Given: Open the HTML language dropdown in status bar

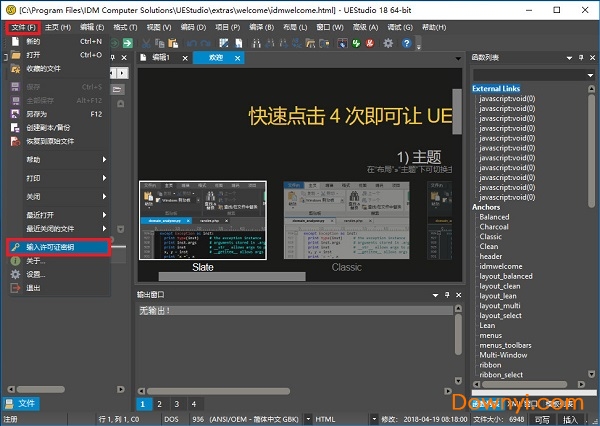Looking at the screenshot, I should pyautogui.click(x=374, y=419).
